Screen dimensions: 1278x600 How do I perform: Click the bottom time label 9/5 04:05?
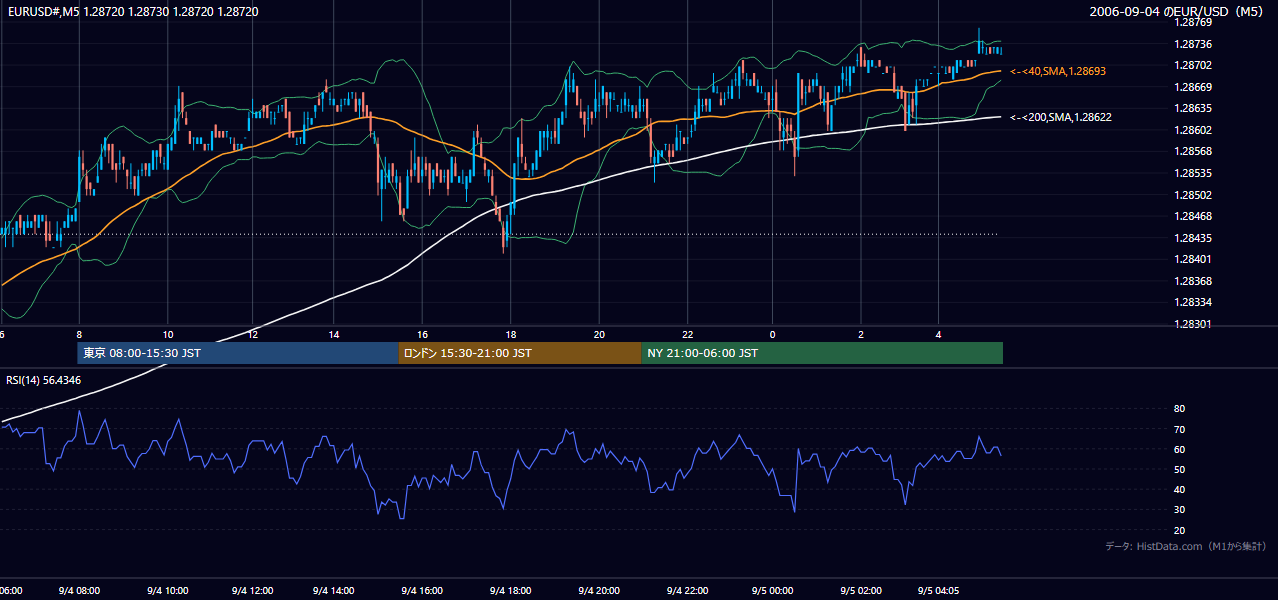point(941,591)
